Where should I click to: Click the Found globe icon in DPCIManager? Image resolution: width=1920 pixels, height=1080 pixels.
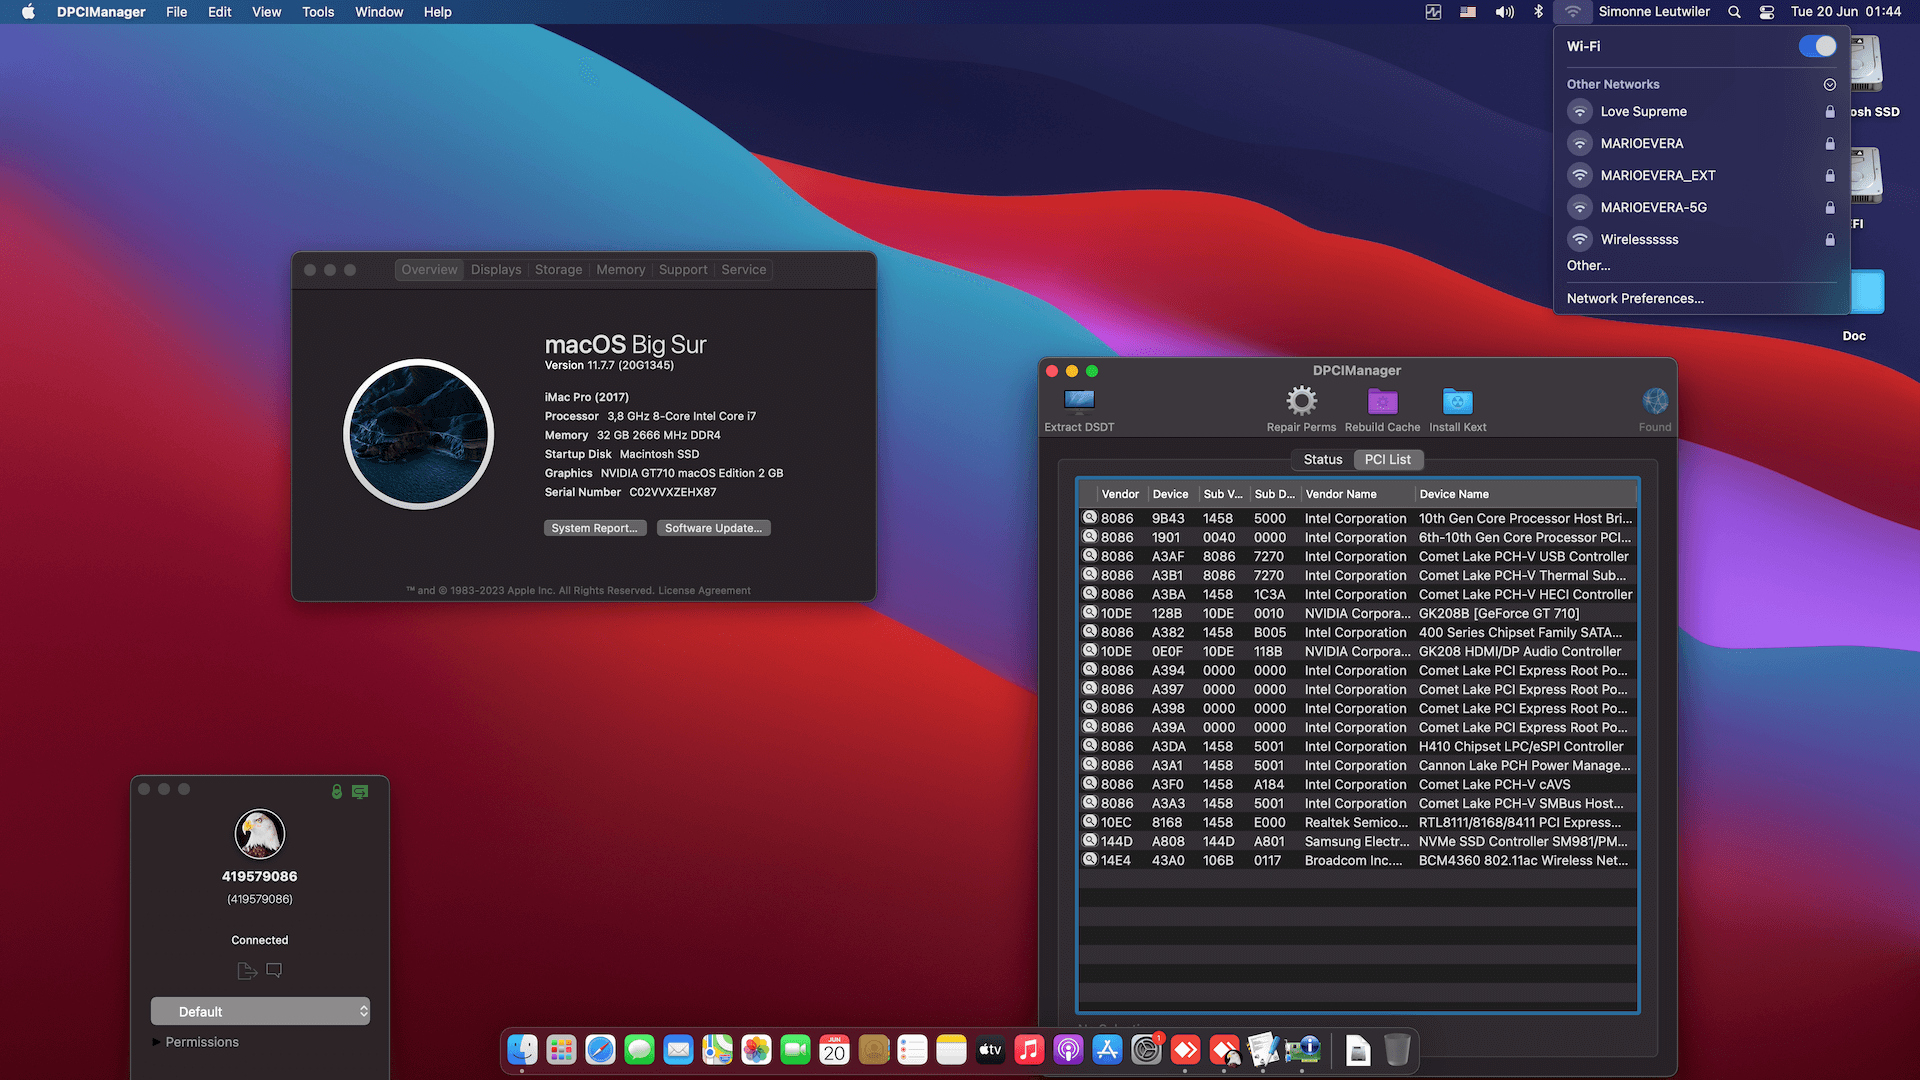click(x=1655, y=401)
